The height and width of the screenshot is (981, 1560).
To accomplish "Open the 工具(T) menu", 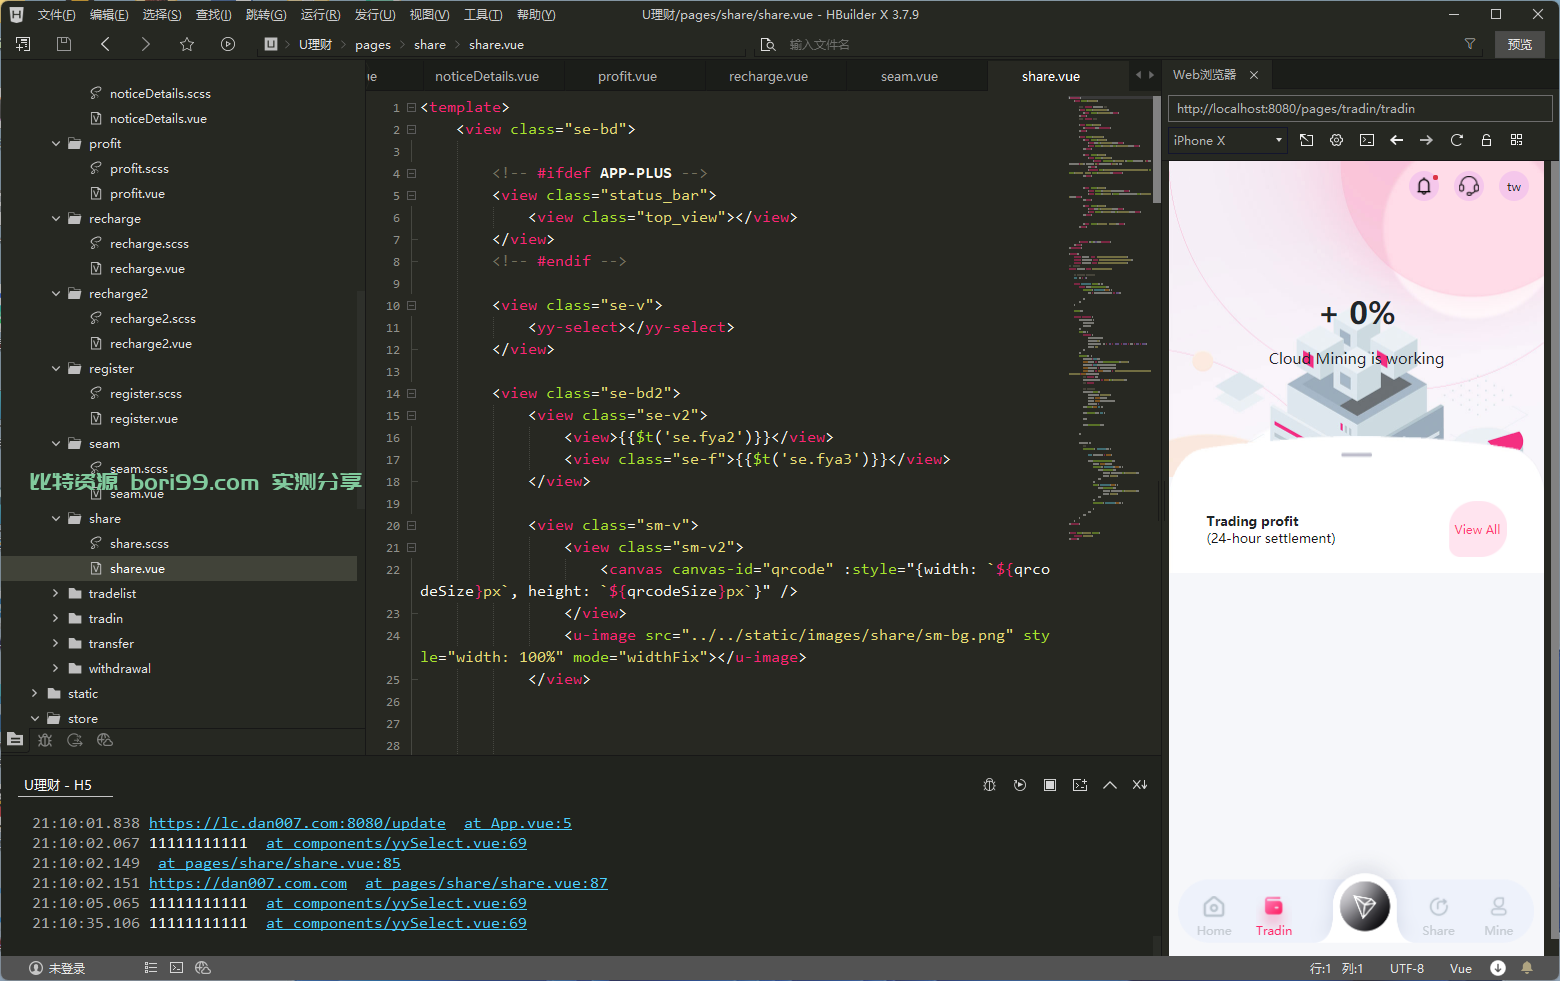I will (483, 15).
